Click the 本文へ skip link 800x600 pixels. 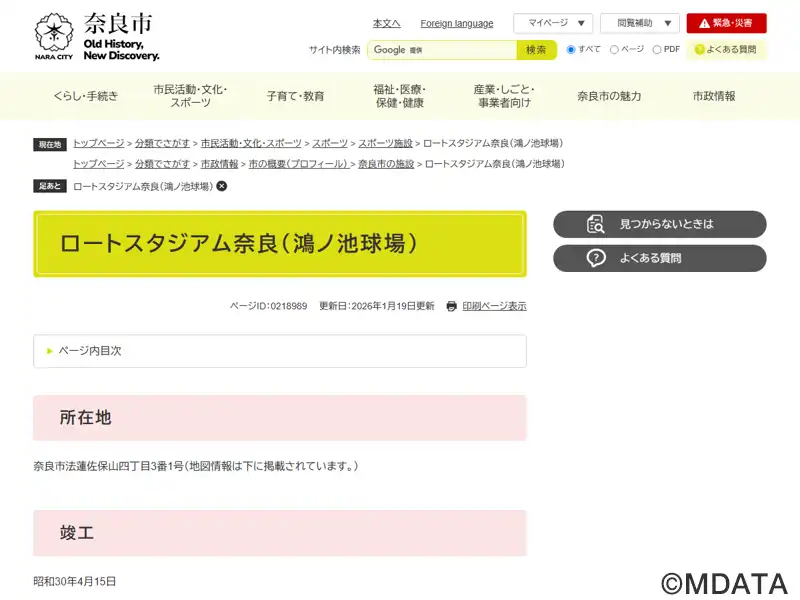point(386,23)
